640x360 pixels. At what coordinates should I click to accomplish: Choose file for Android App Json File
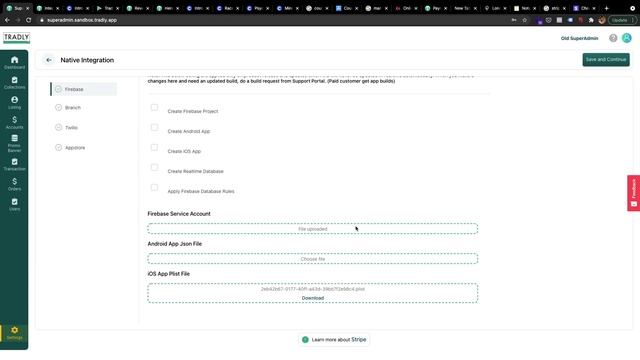click(313, 259)
